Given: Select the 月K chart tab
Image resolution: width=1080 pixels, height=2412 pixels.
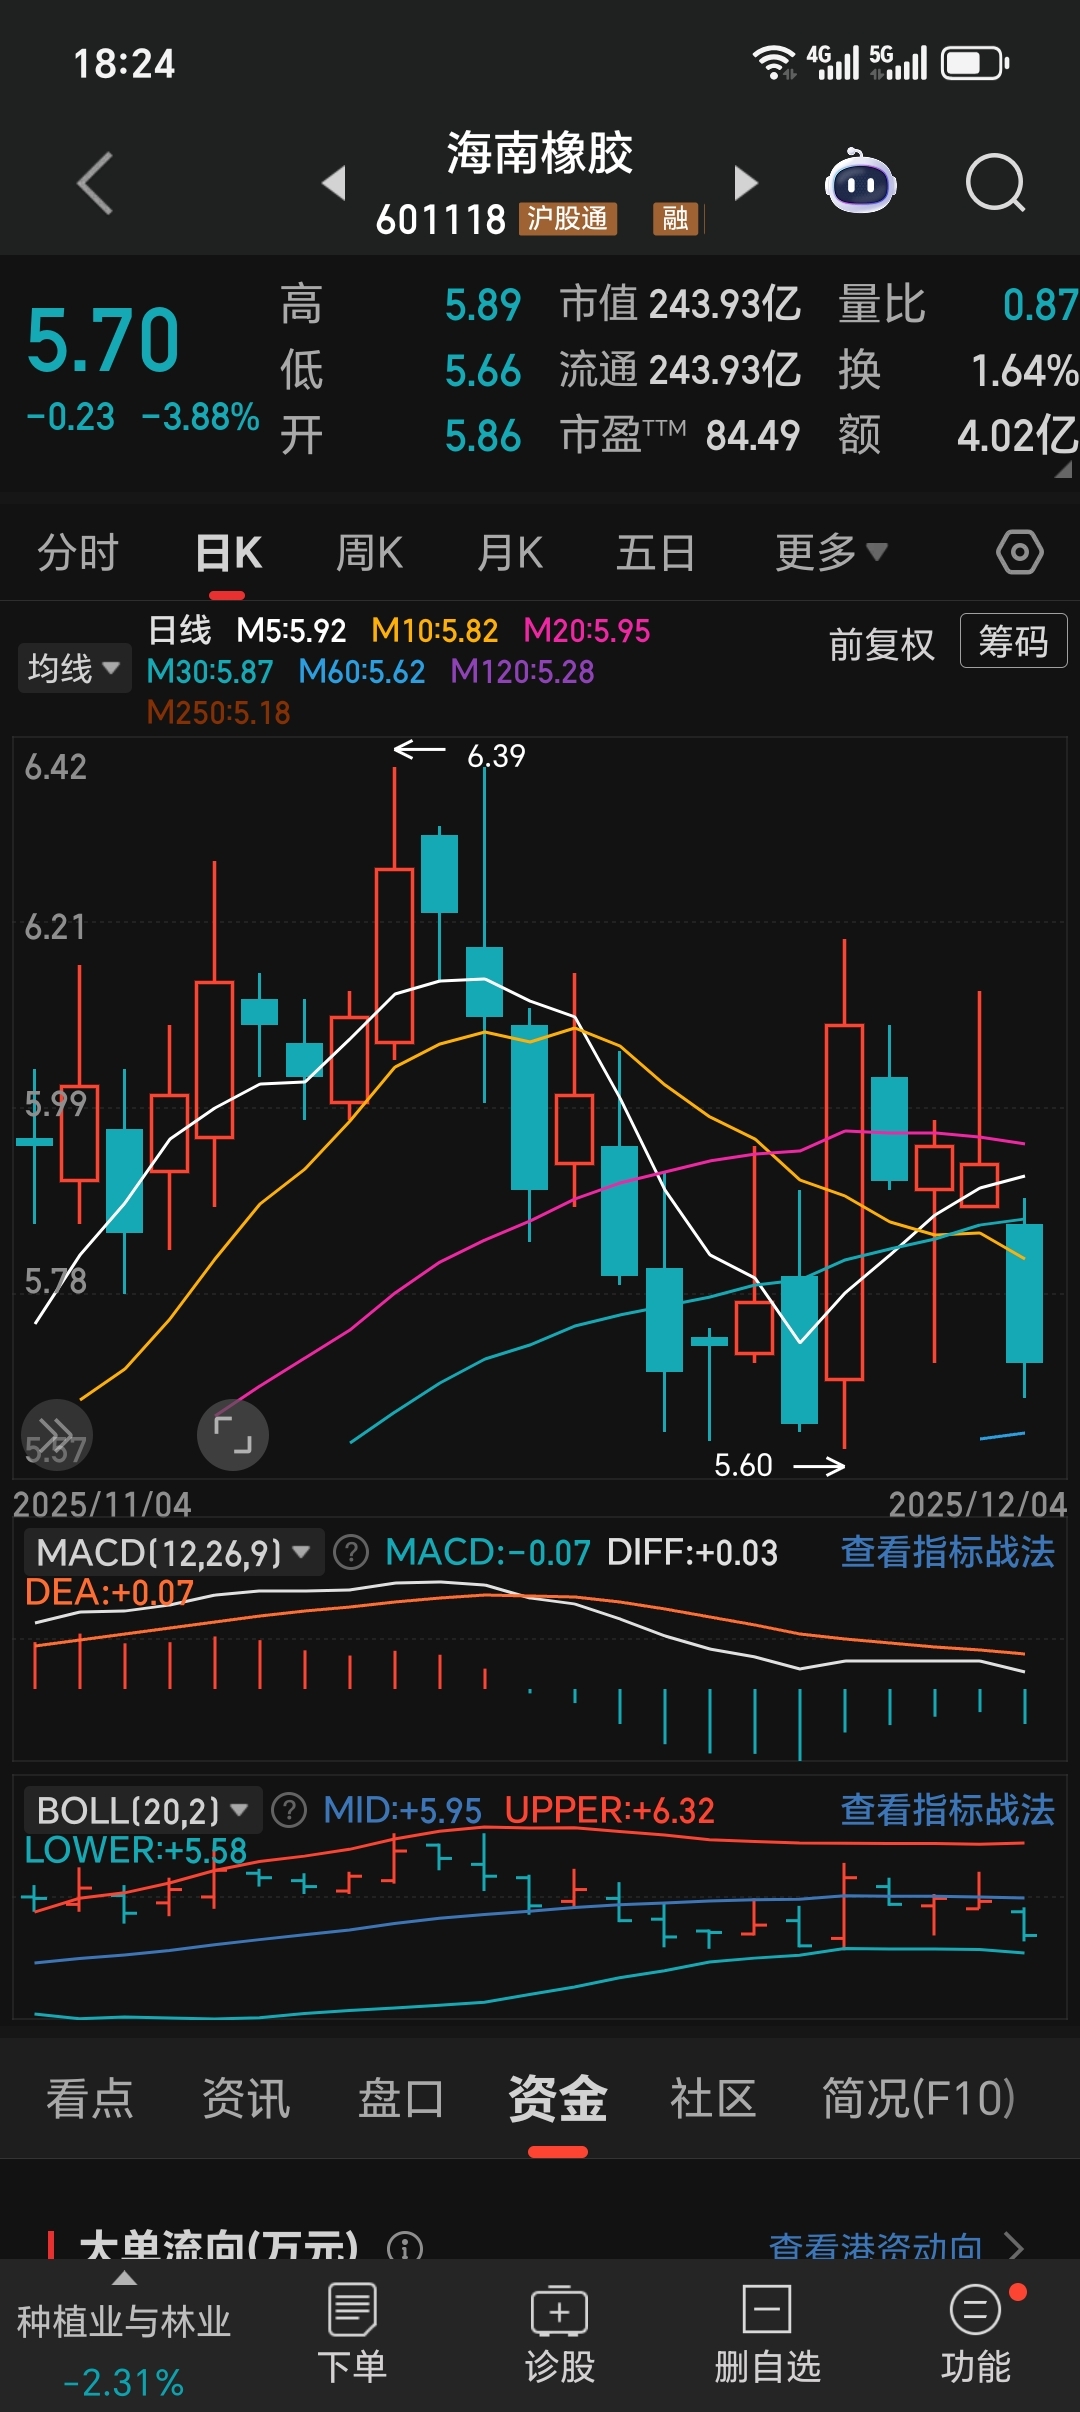Looking at the screenshot, I should pyautogui.click(x=510, y=552).
